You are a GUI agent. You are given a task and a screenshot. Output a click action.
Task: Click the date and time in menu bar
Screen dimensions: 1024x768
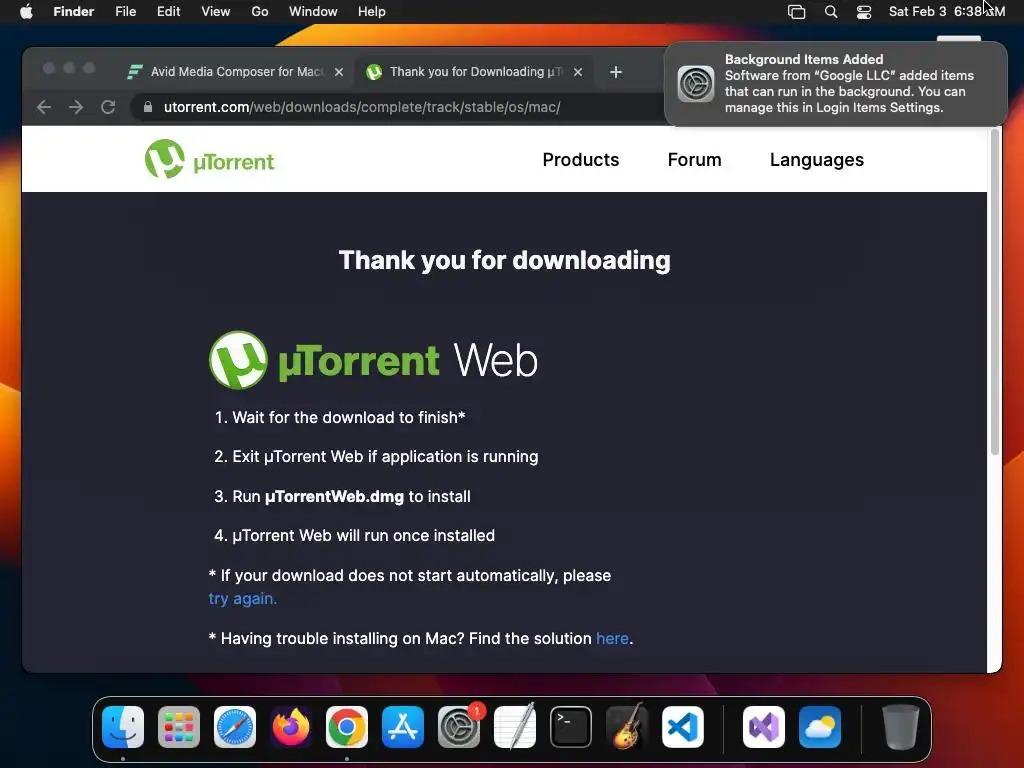click(x=947, y=12)
